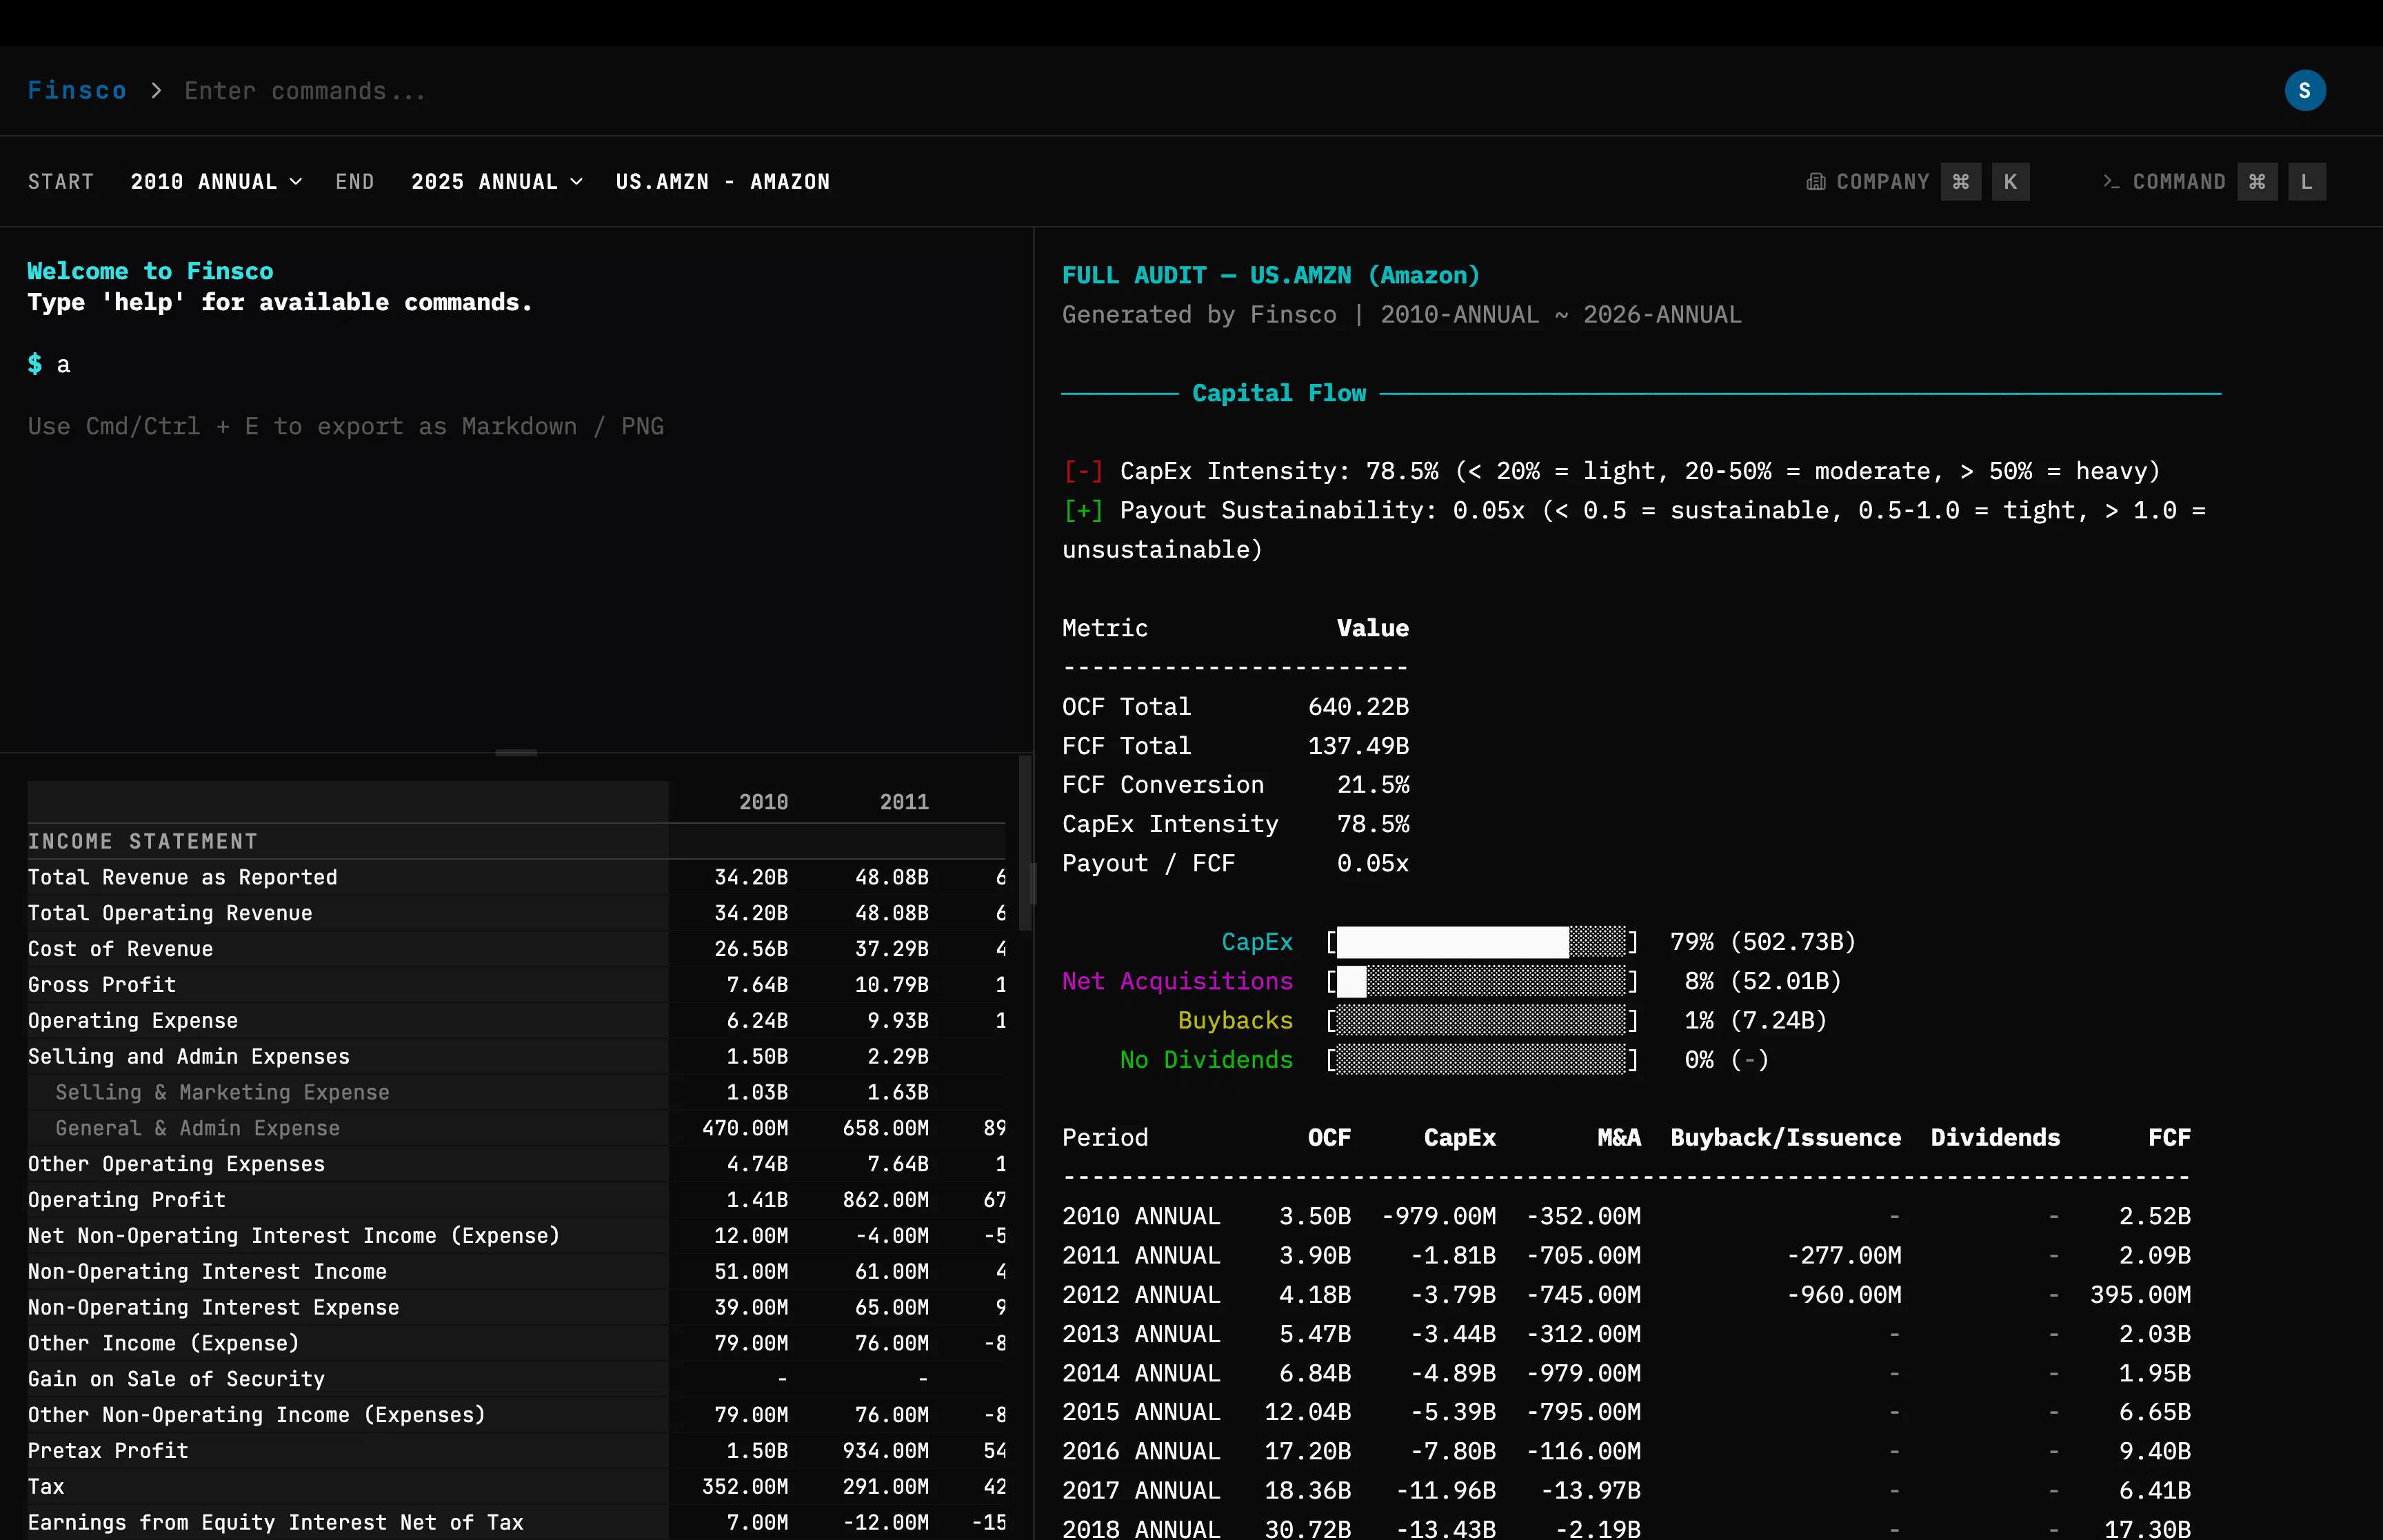The image size is (2383, 1540).
Task: Click the 2012 ANNUAL row in period table
Action: 1626,1295
